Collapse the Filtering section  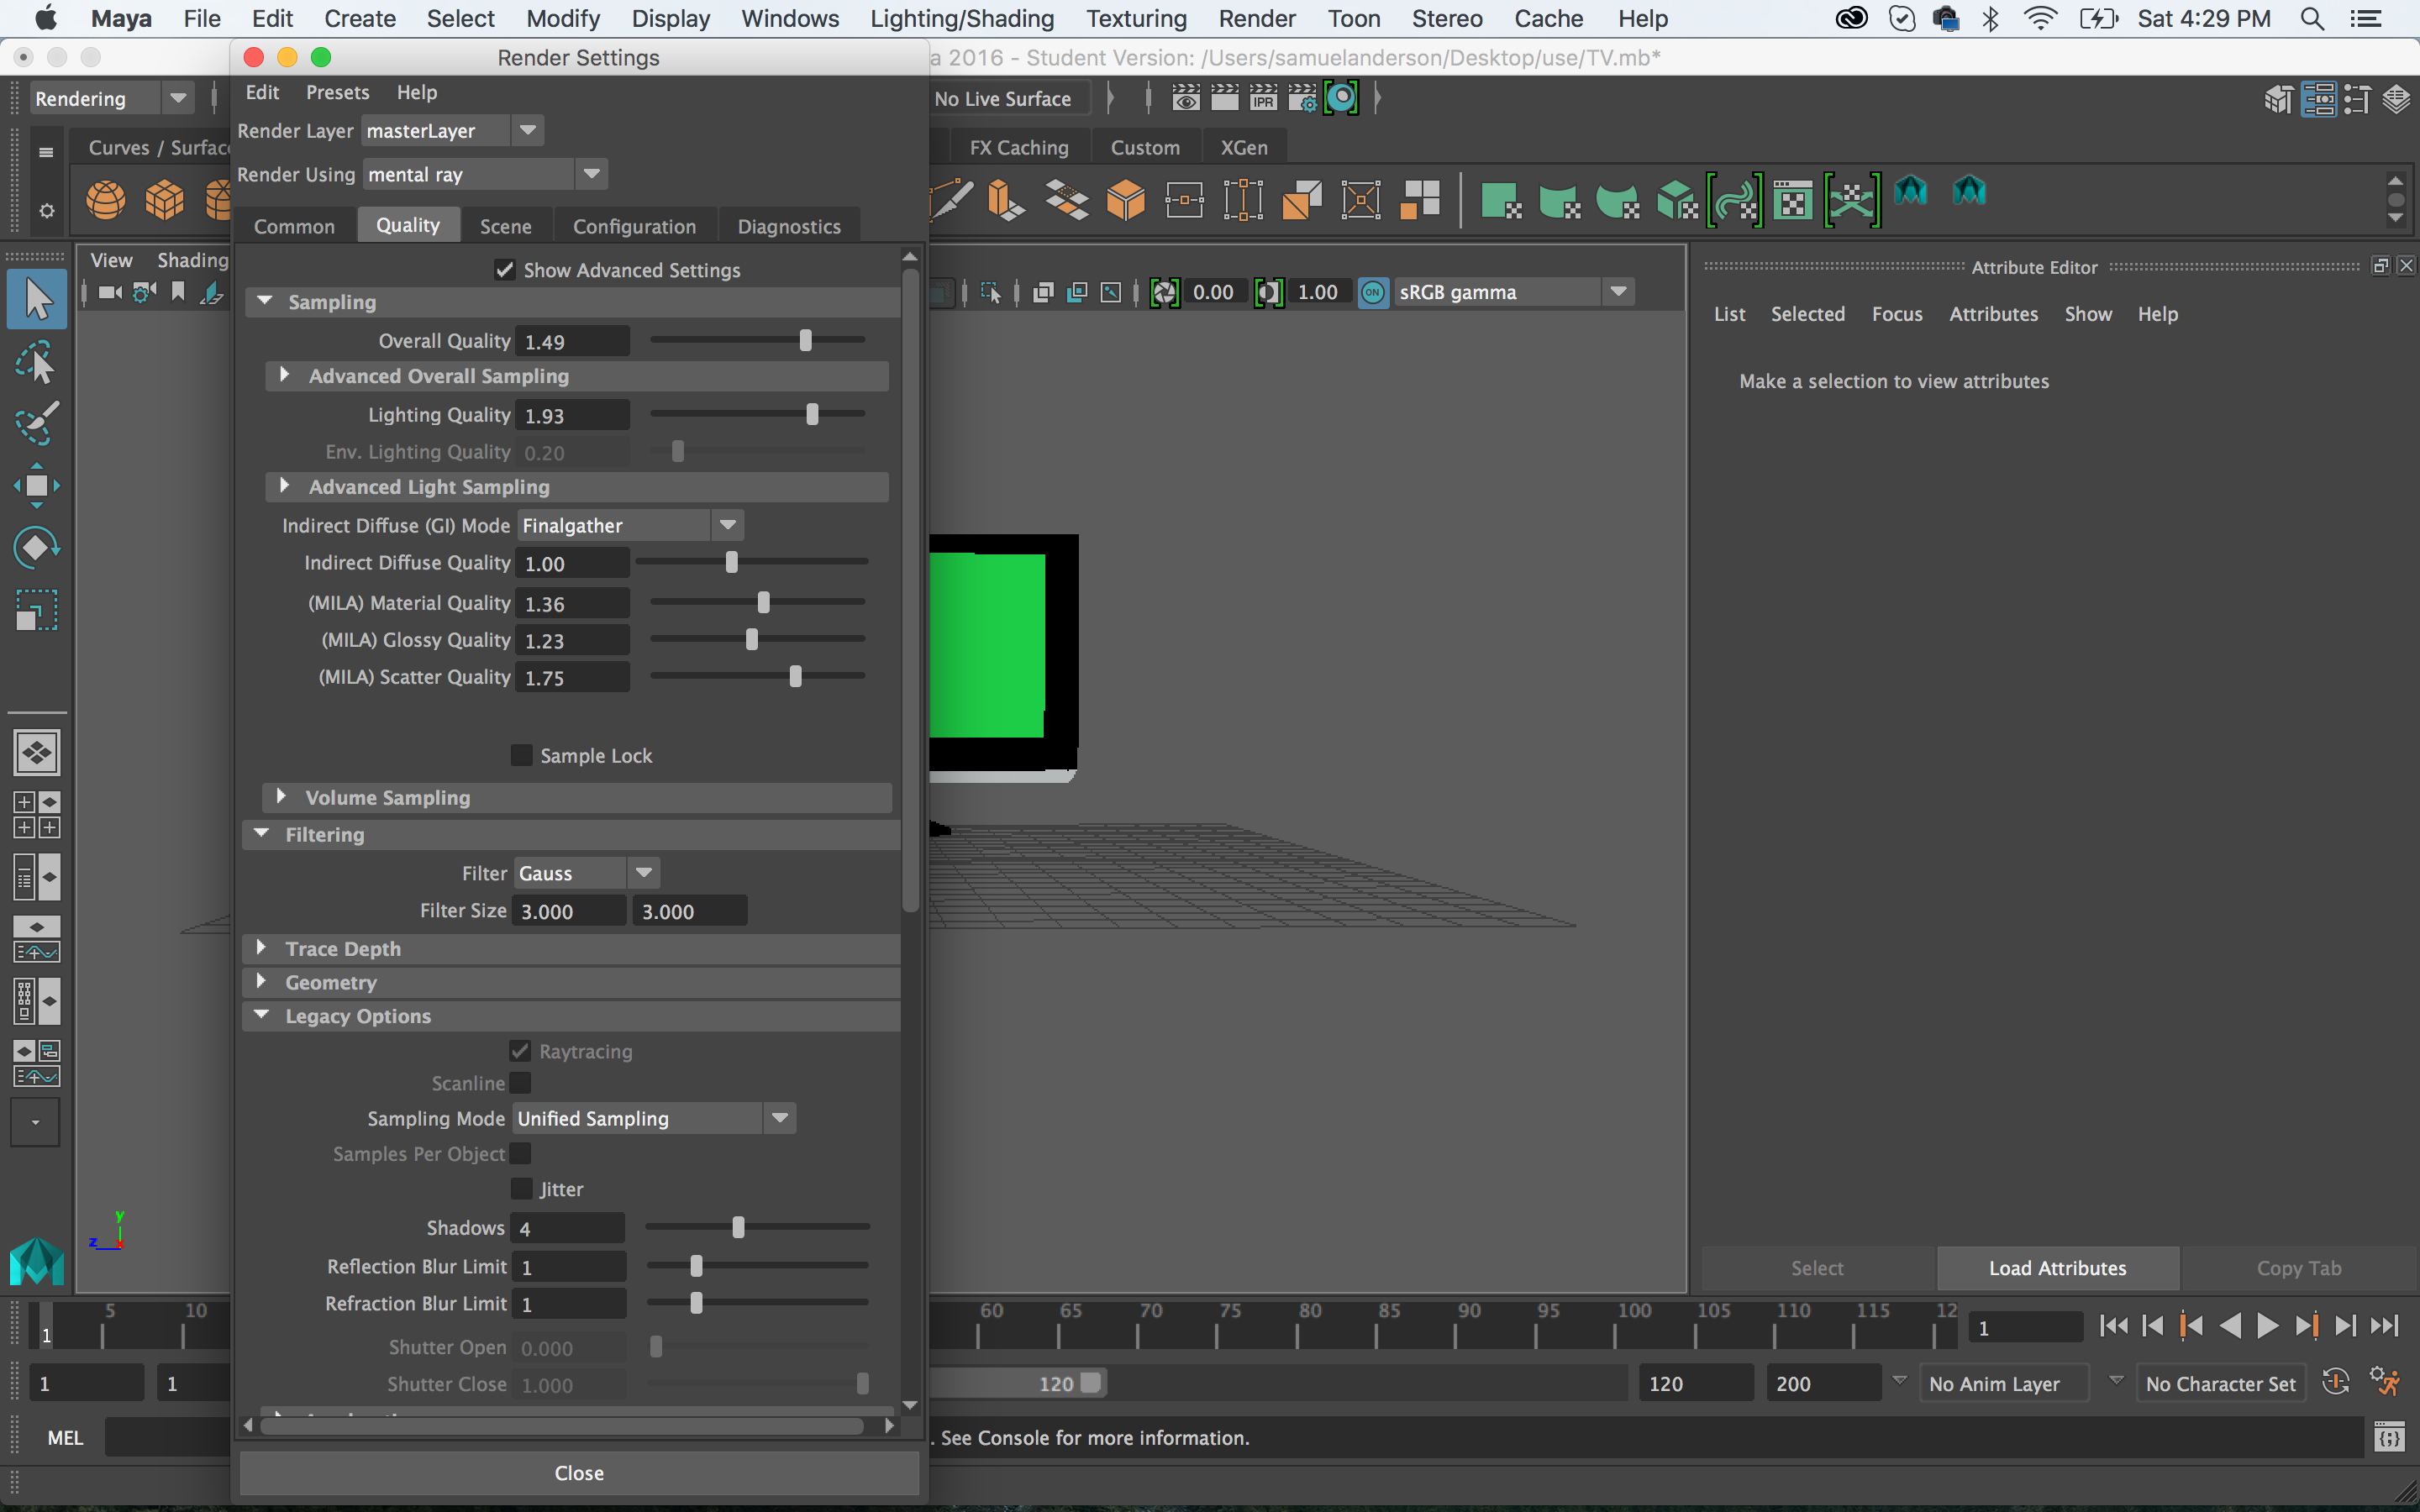pos(262,834)
